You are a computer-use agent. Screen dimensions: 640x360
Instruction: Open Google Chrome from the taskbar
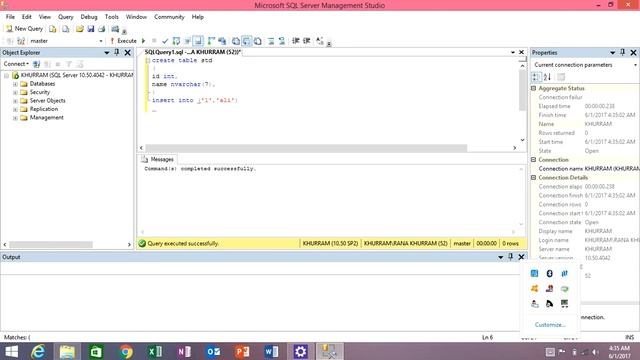pyautogui.click(x=126, y=351)
